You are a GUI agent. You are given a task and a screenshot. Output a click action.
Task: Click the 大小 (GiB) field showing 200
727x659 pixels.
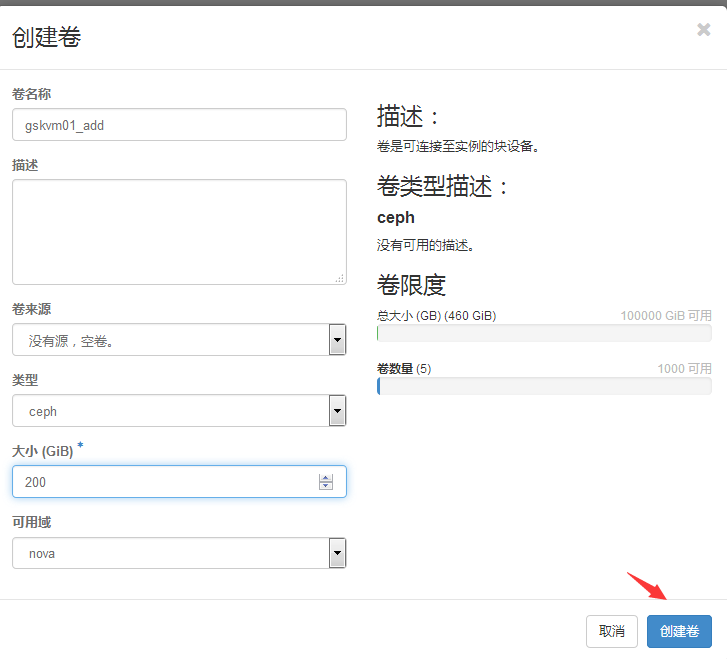tap(165, 482)
